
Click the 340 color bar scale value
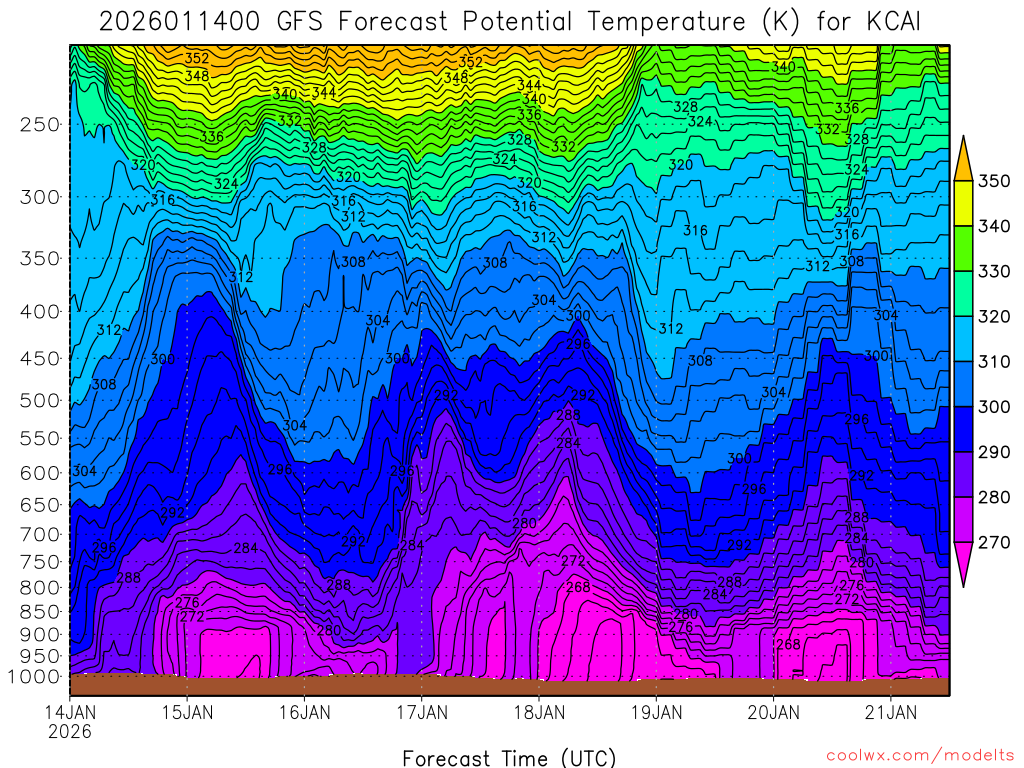(994, 226)
